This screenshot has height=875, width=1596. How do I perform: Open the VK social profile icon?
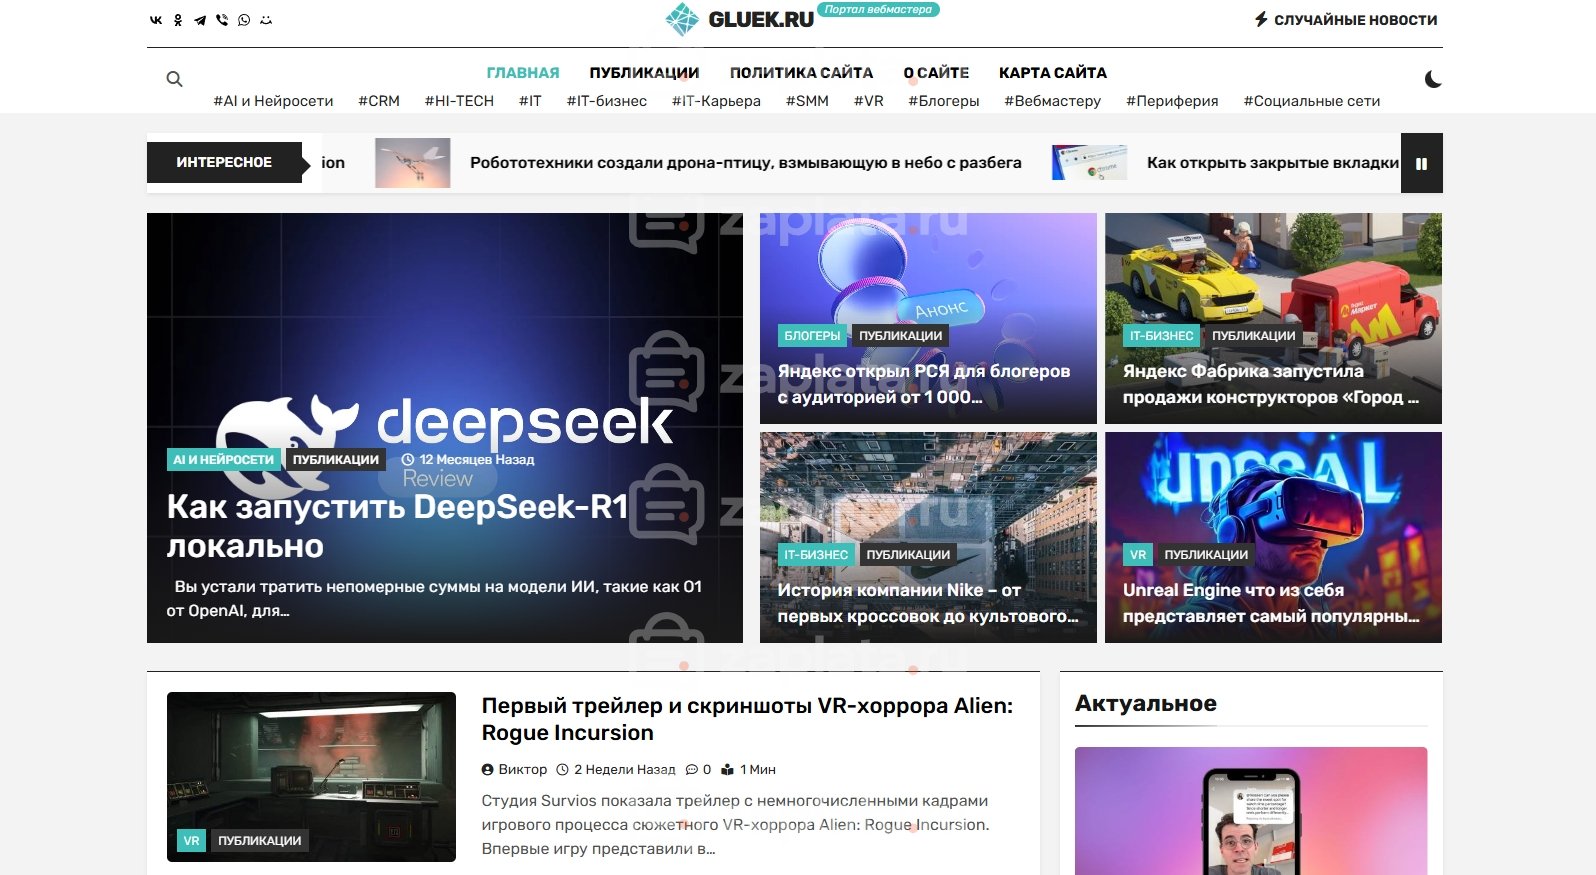tap(156, 20)
